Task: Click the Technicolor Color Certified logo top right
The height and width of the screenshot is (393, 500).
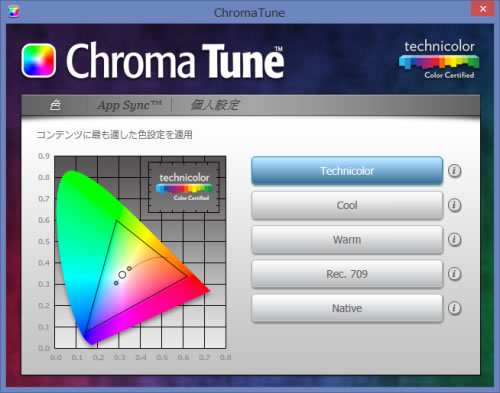Action: (439, 60)
